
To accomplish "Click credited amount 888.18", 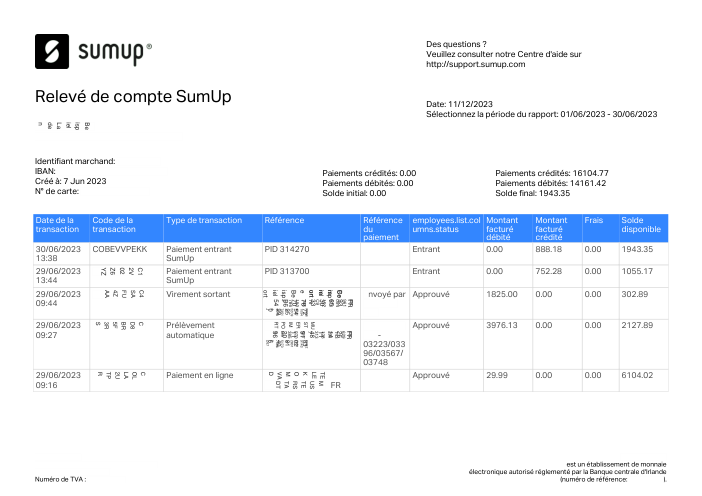I will 548,249.
